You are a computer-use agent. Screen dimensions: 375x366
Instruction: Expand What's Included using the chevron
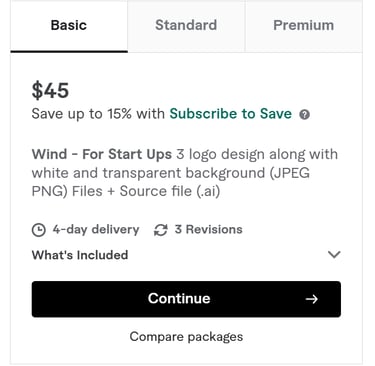(334, 255)
